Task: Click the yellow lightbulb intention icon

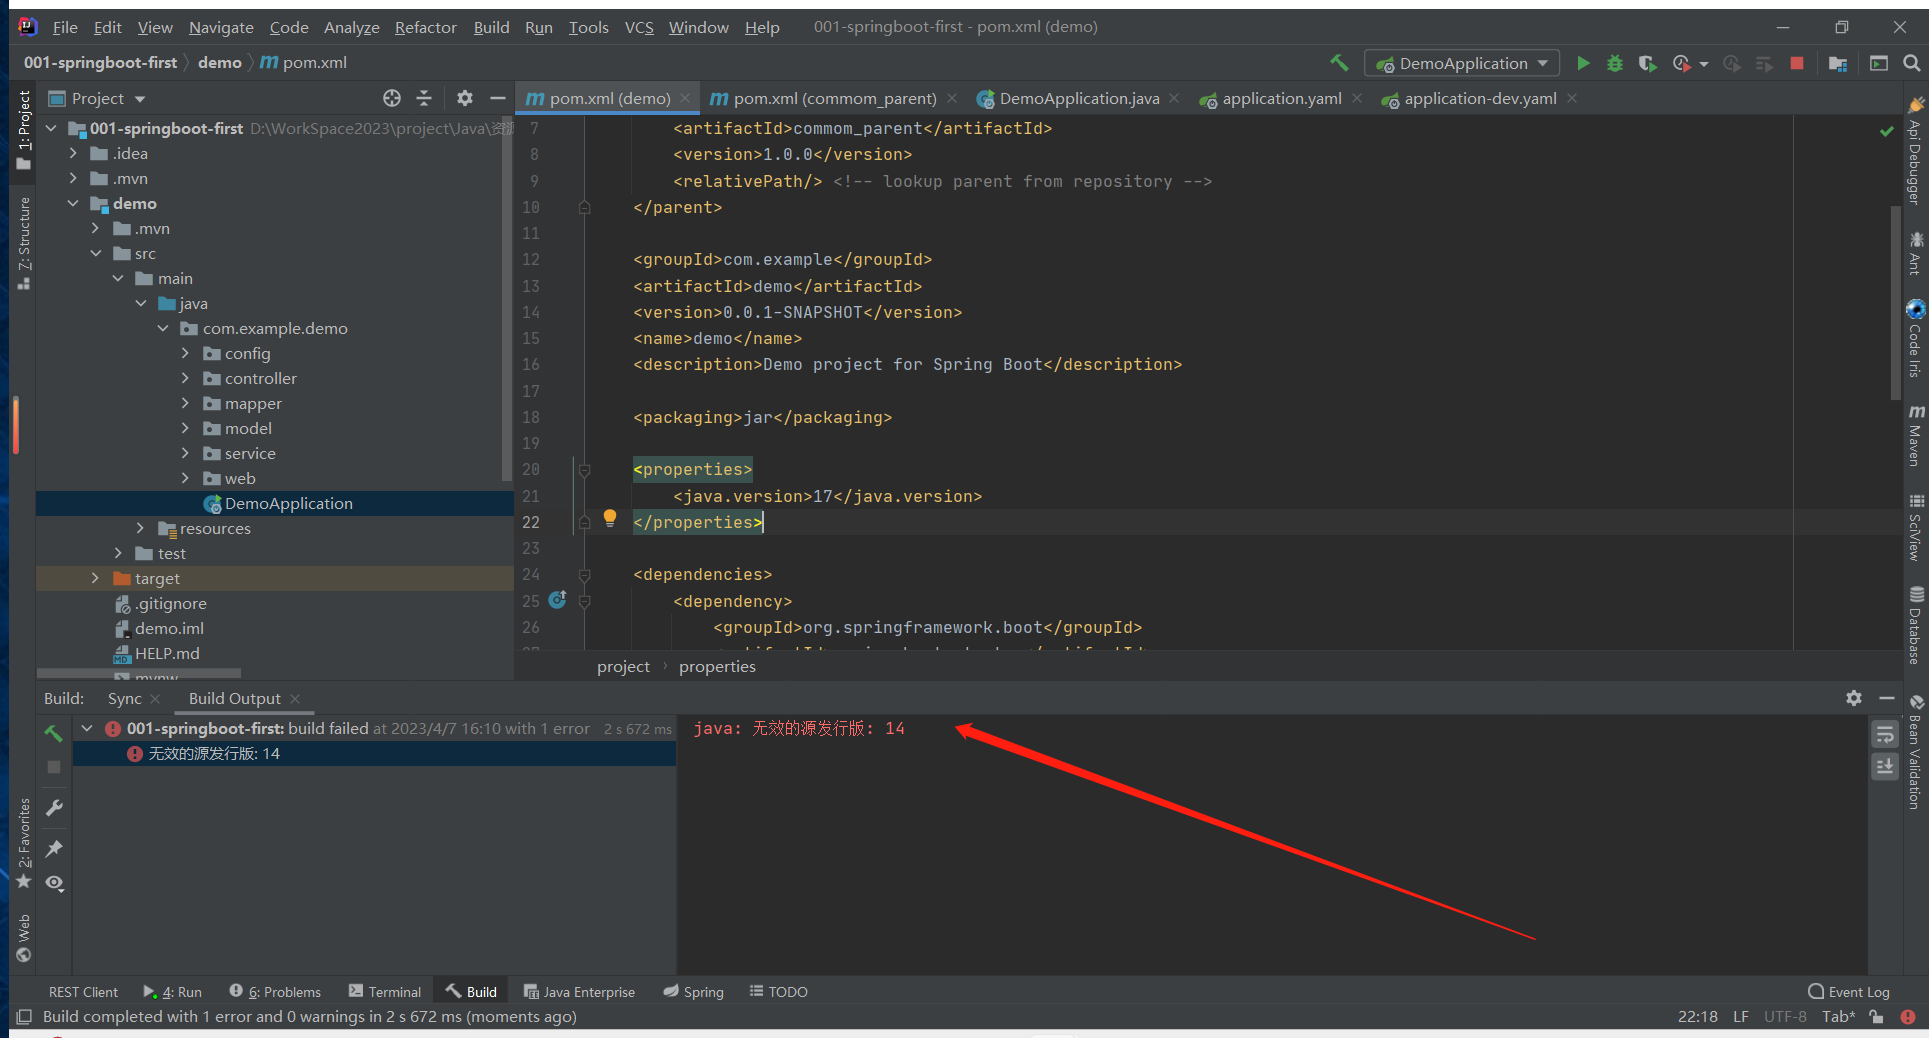Action: tap(610, 518)
